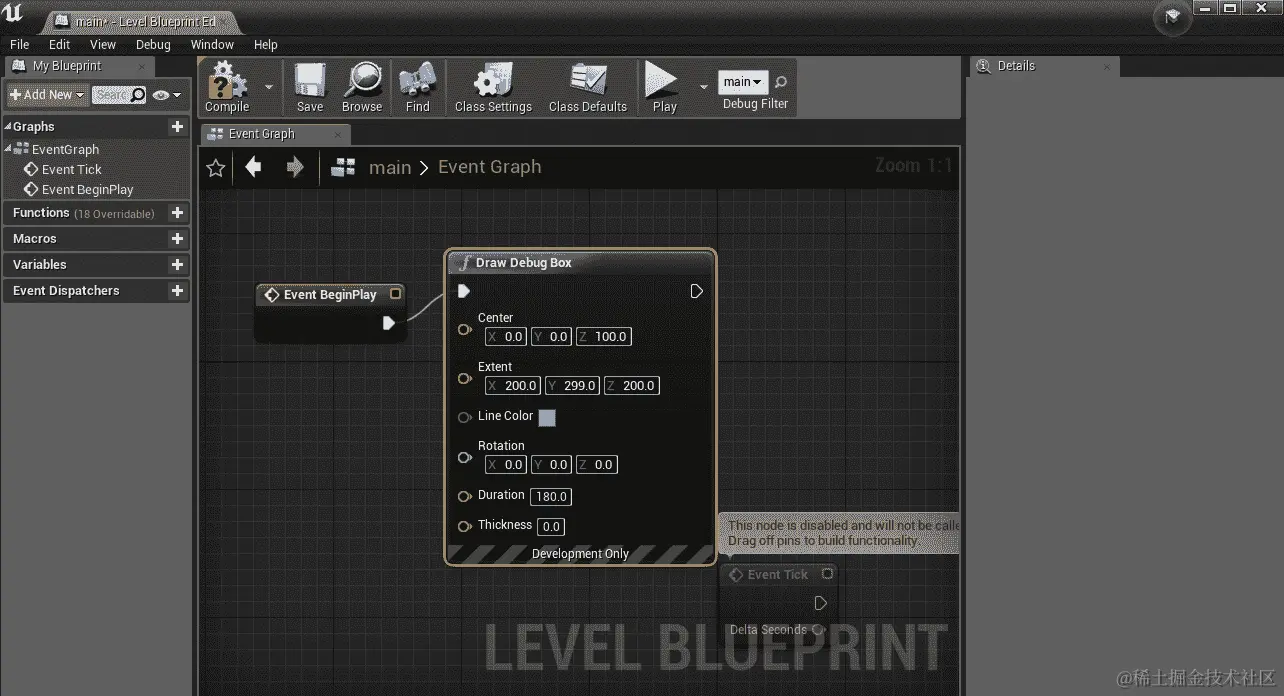
Task: Open the Help menu
Action: coord(265,44)
